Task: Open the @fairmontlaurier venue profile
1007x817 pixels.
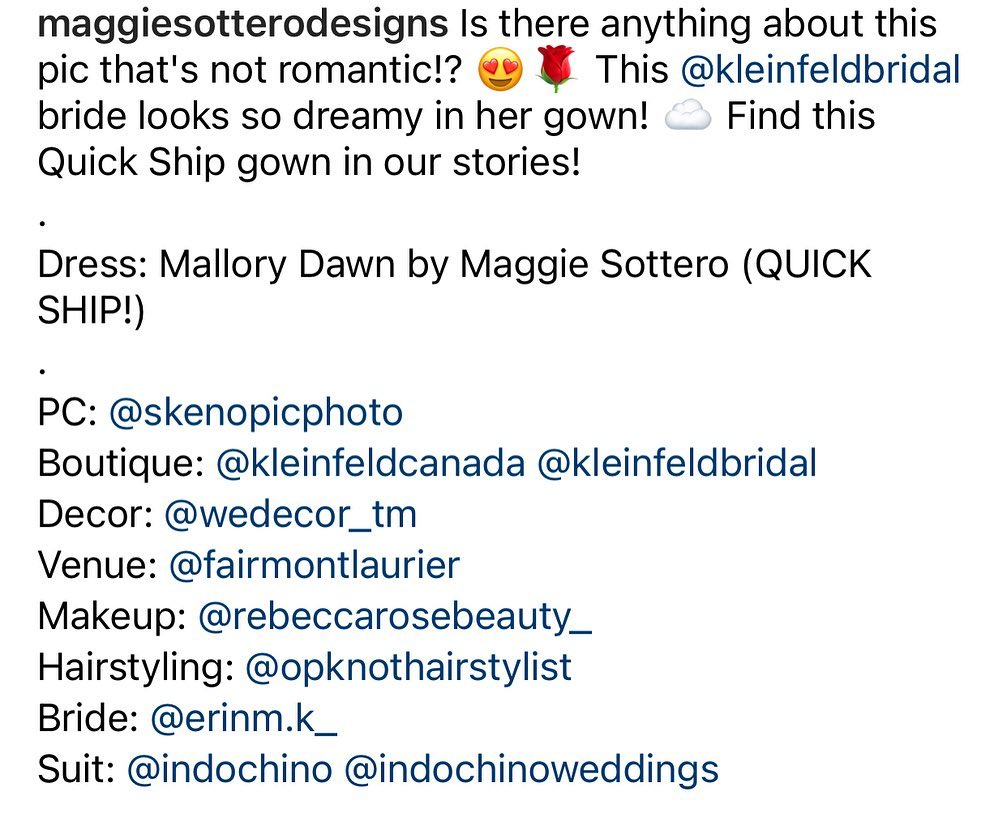Action: pos(315,565)
